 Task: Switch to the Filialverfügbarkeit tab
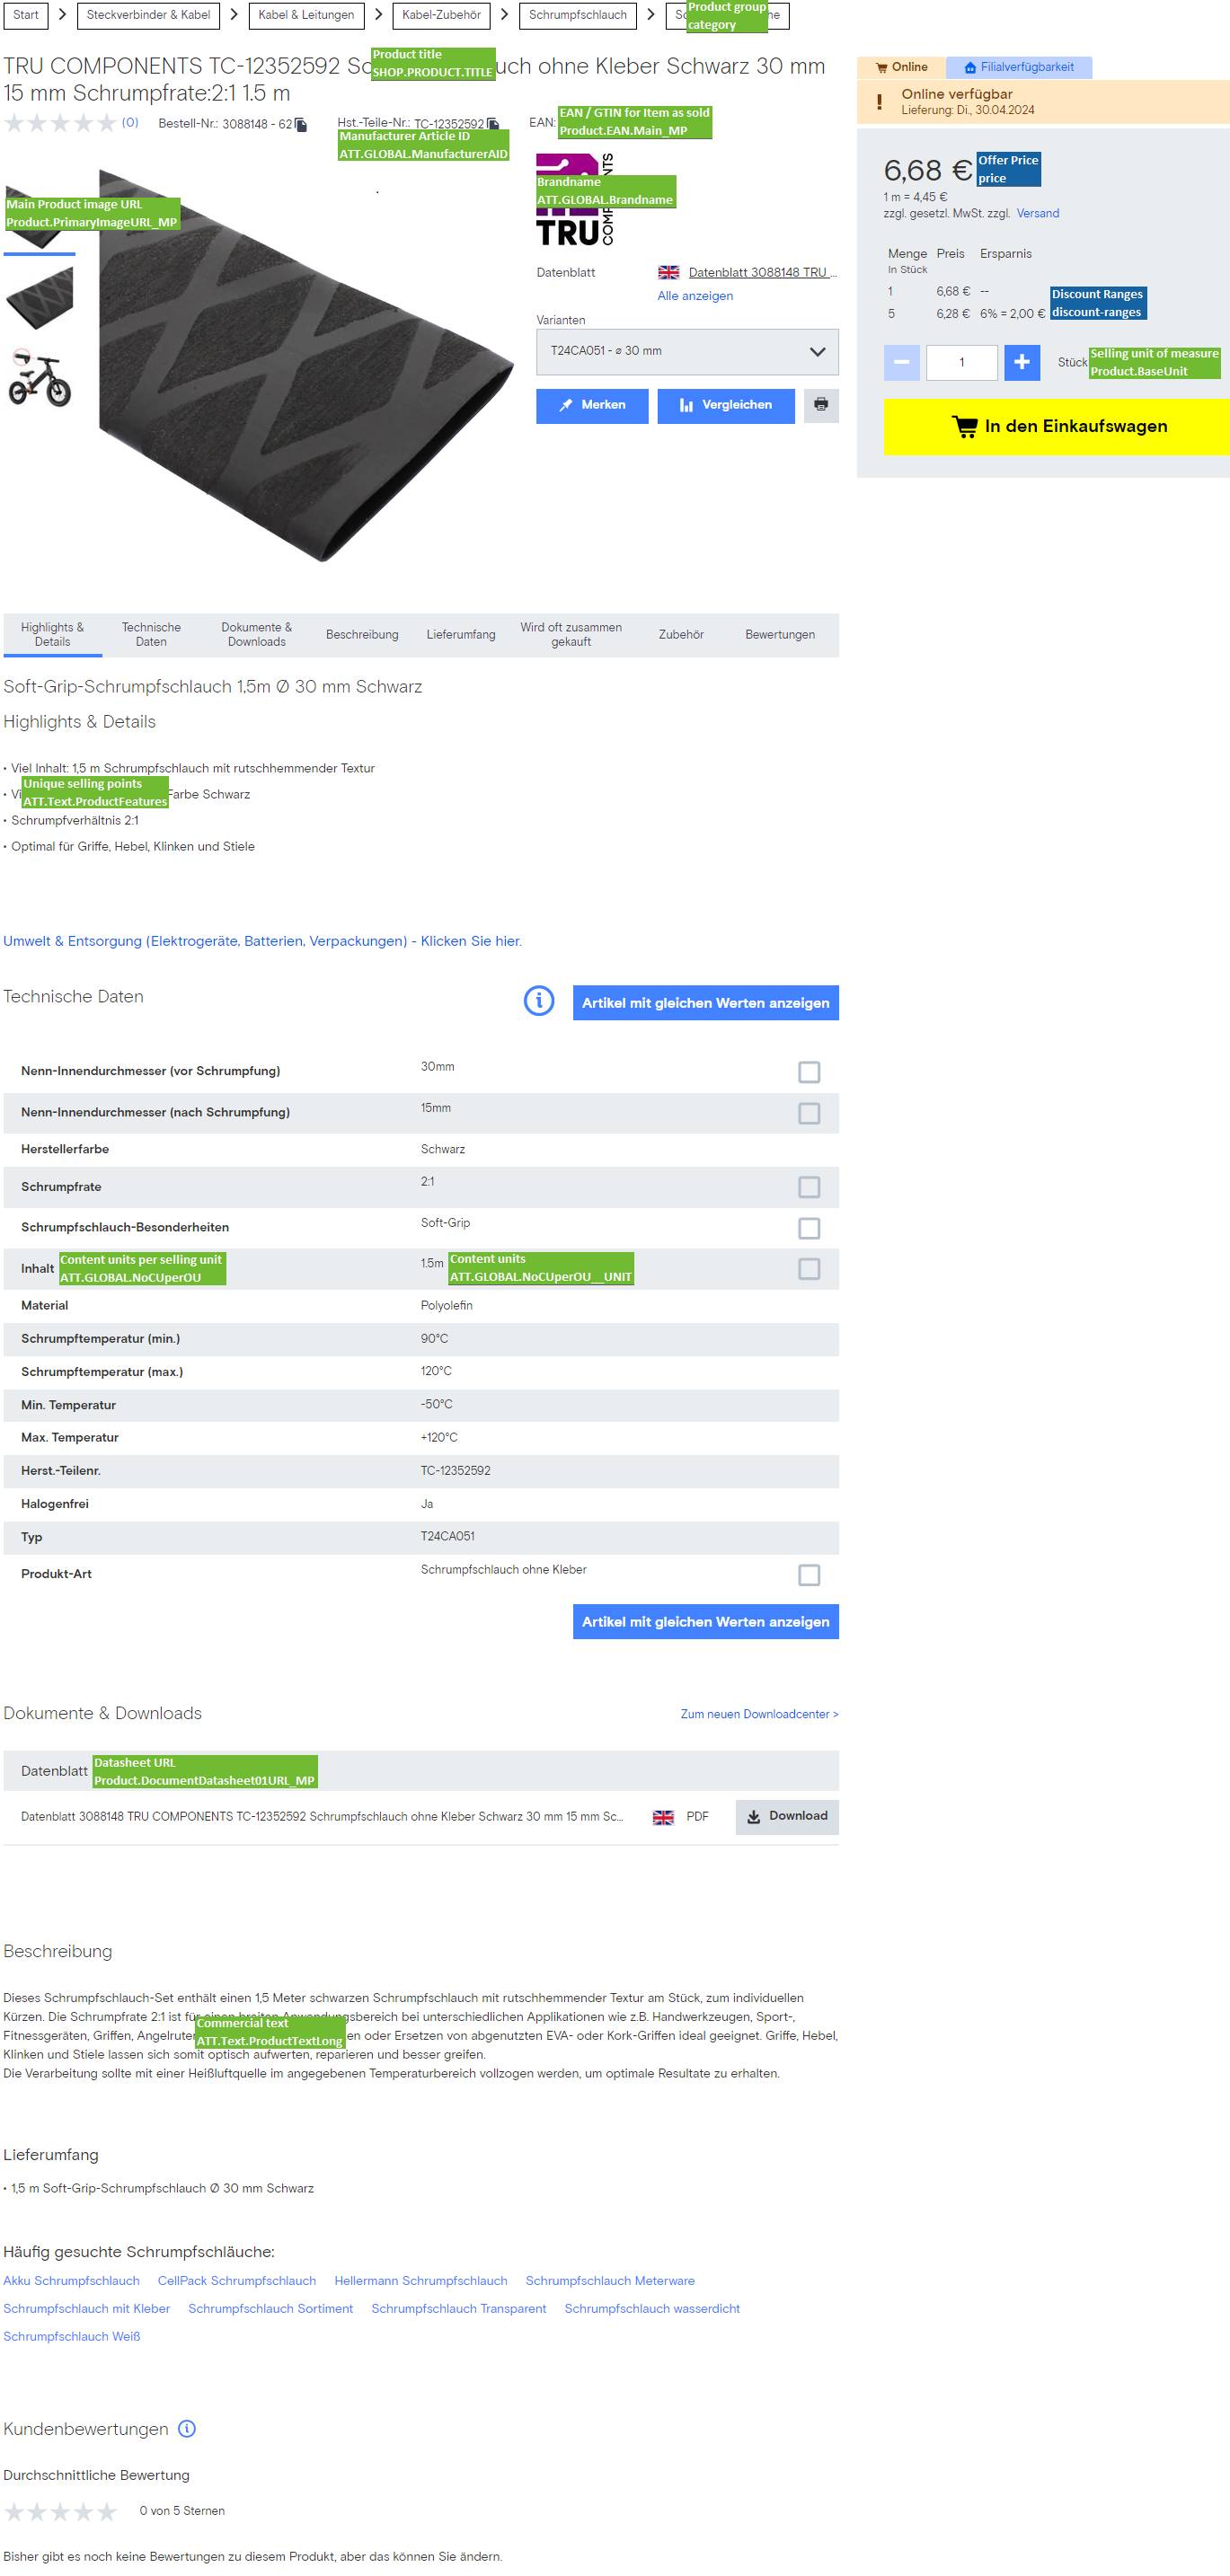click(1019, 67)
